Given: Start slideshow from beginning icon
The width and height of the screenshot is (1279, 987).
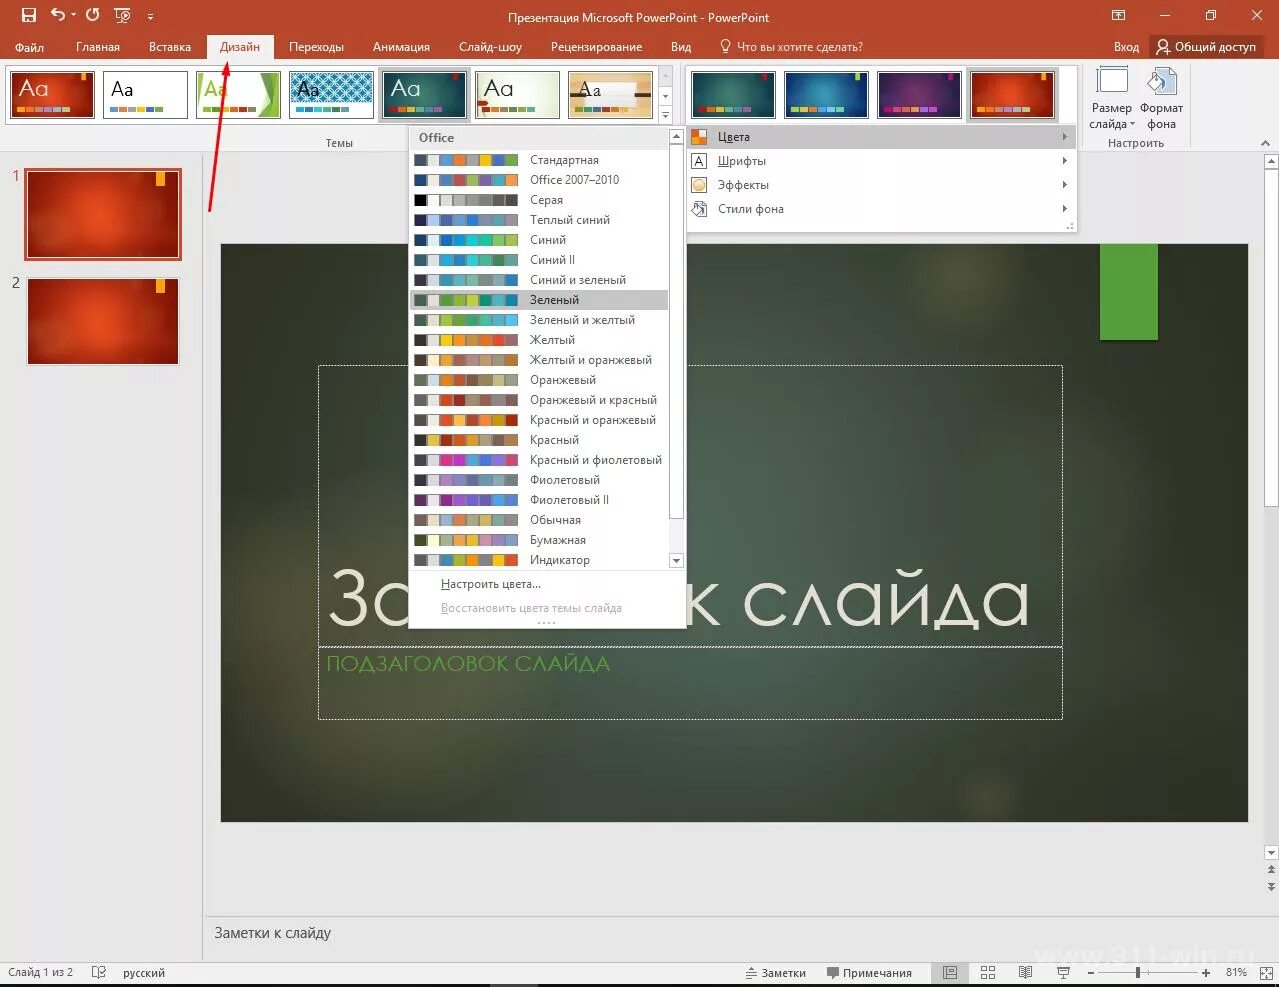Looking at the screenshot, I should 123,15.
